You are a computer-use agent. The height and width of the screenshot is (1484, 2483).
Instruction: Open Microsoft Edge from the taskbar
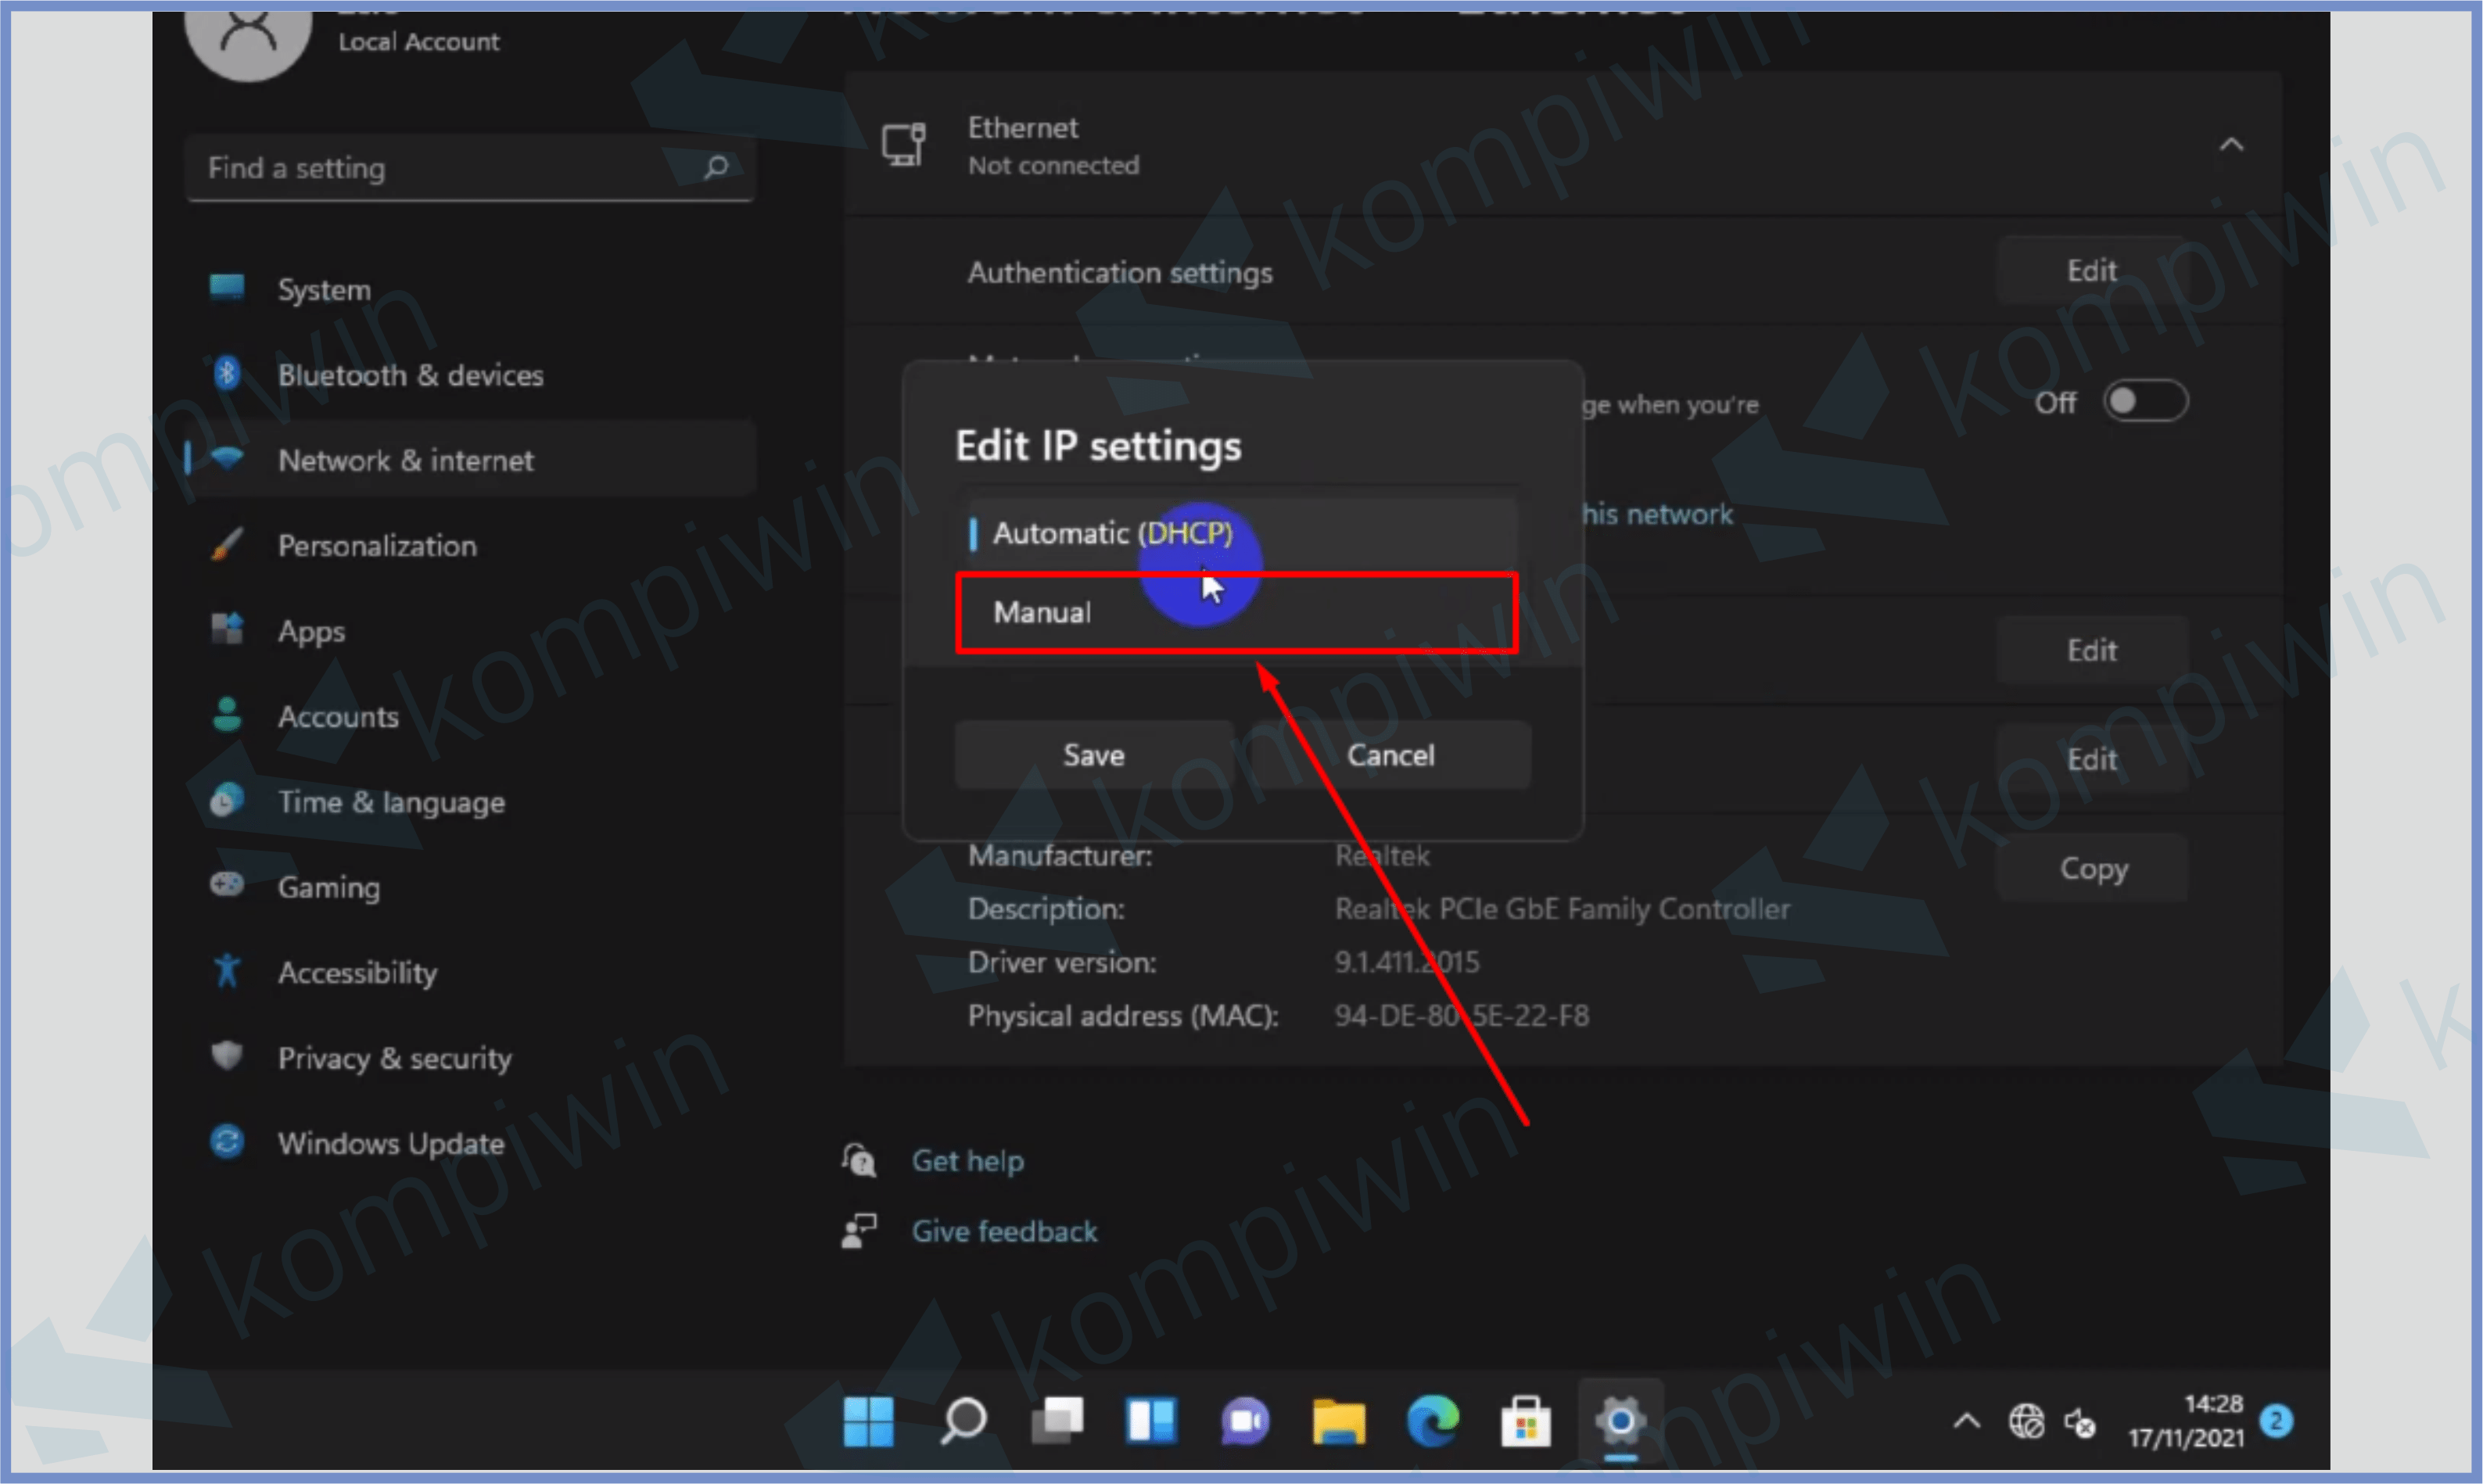coord(1431,1421)
